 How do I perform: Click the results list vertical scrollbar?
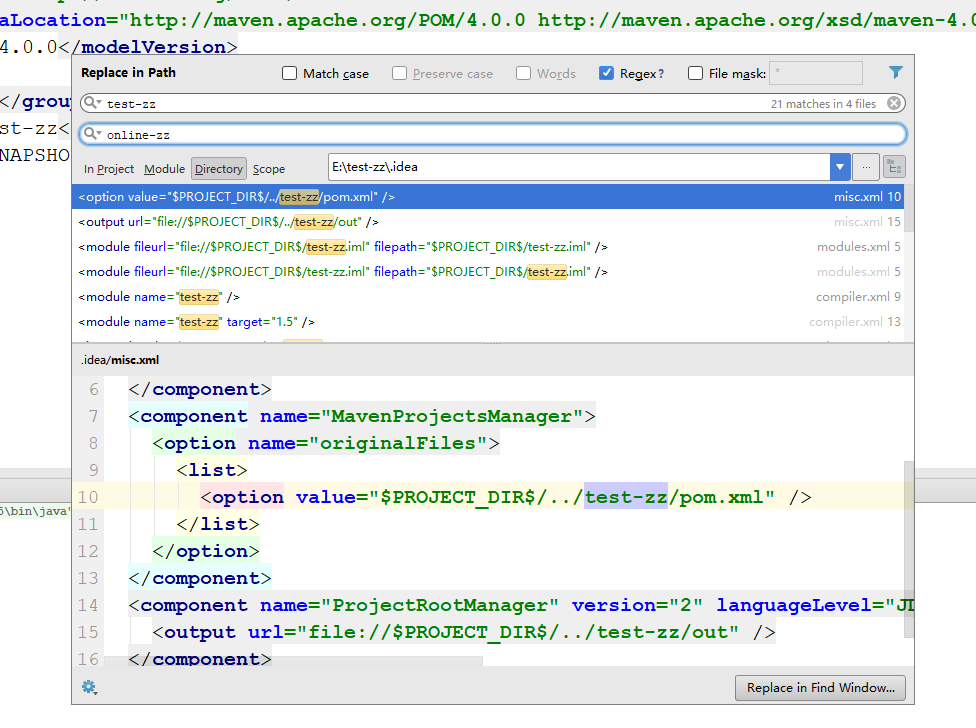[909, 208]
